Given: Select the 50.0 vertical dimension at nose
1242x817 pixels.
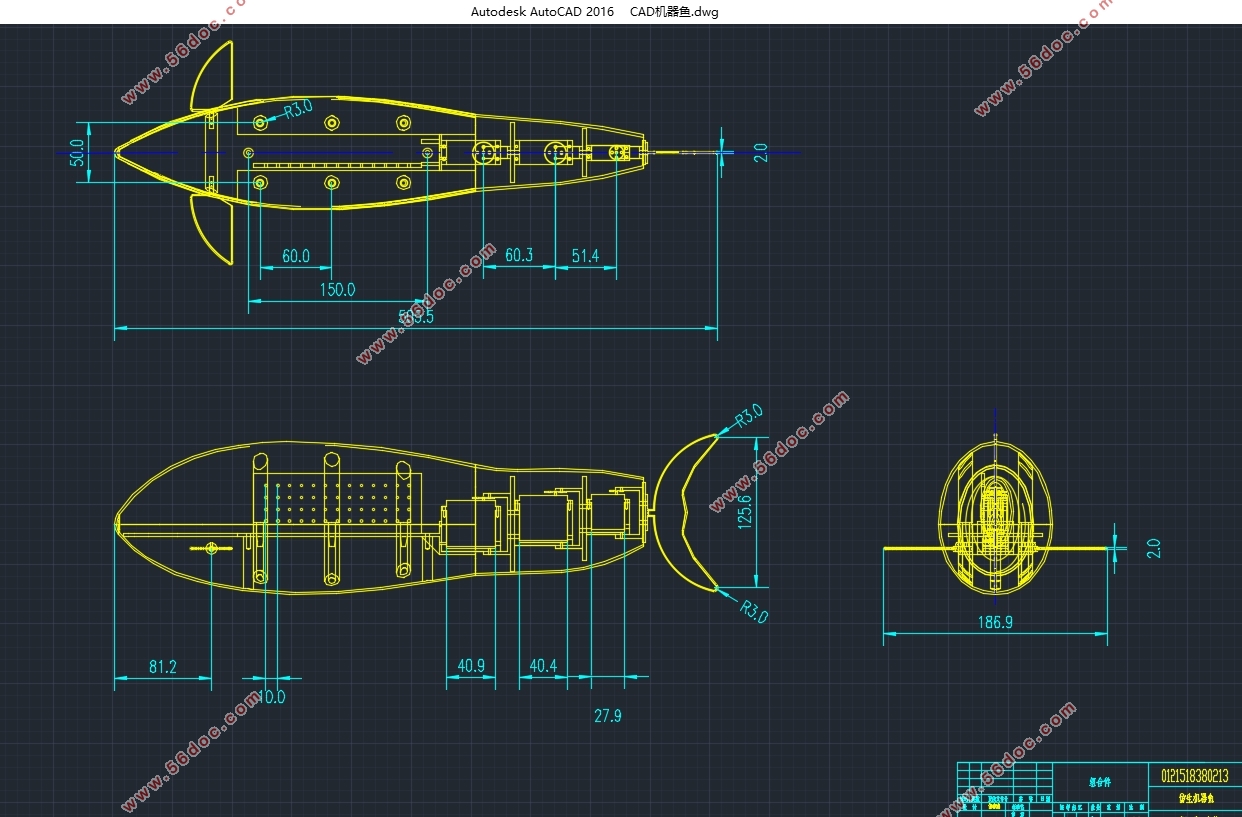Looking at the screenshot, I should (78, 153).
